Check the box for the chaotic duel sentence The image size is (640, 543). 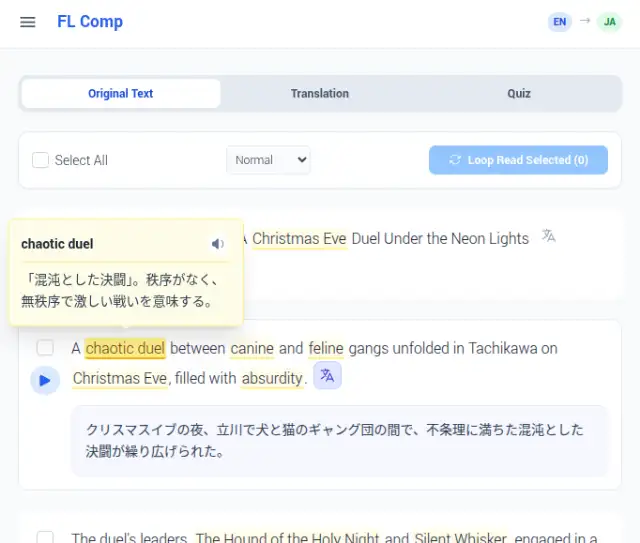(45, 347)
